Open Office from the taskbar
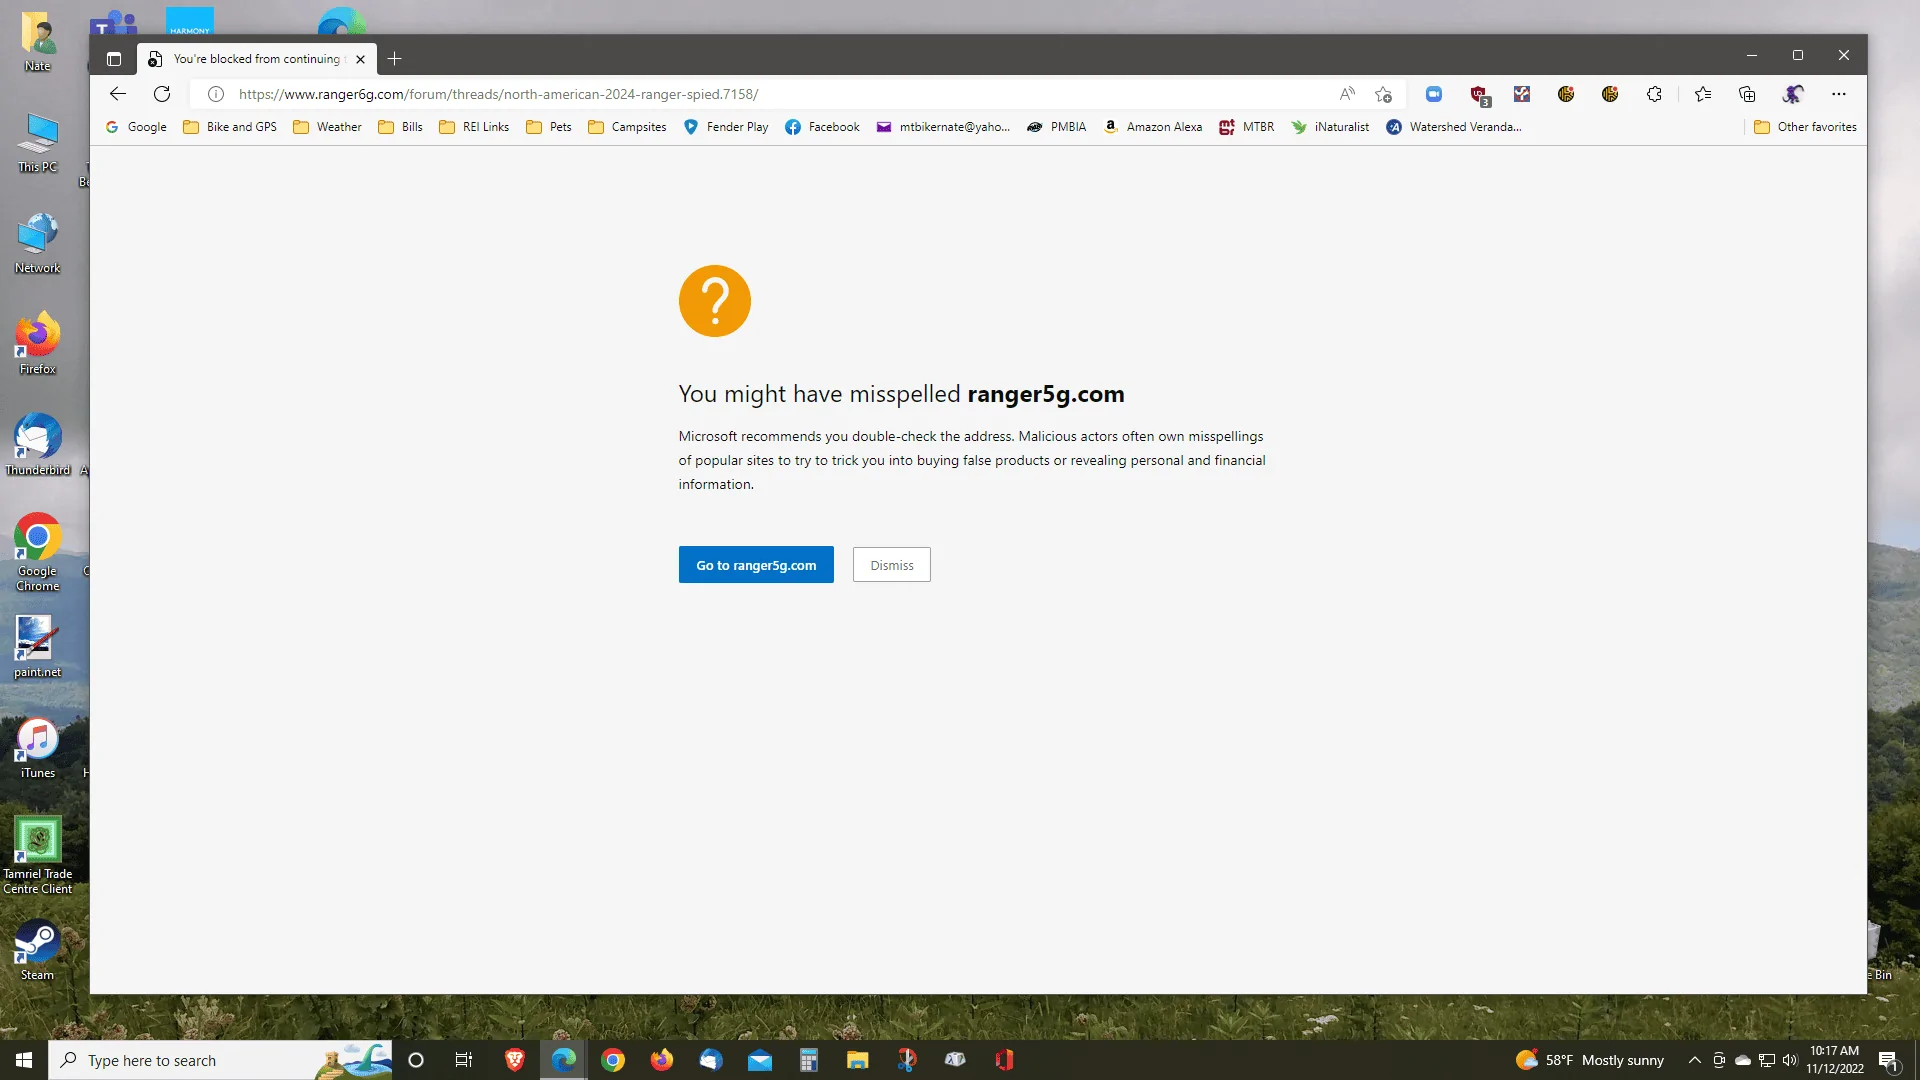The width and height of the screenshot is (1920, 1080). (1005, 1060)
